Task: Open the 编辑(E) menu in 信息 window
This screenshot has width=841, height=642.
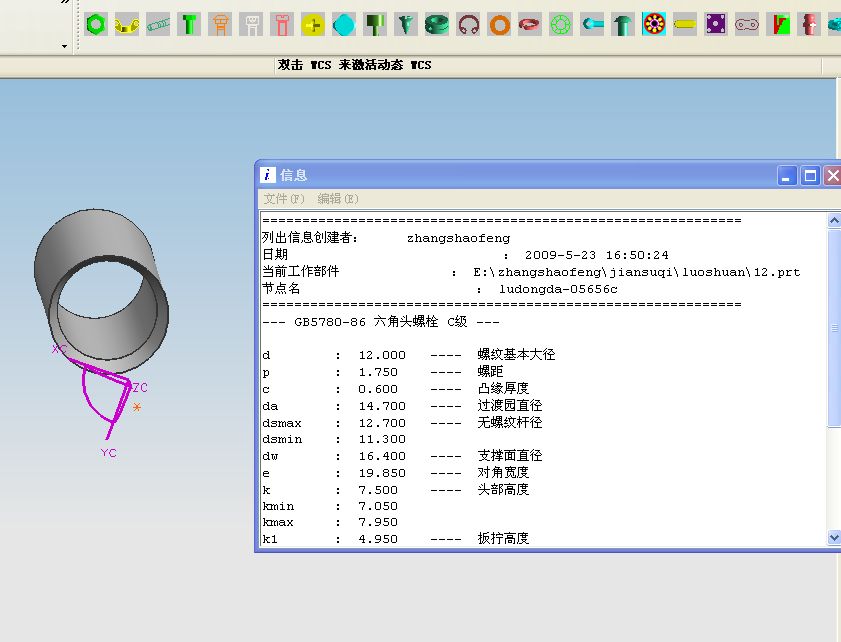Action: coord(338,199)
